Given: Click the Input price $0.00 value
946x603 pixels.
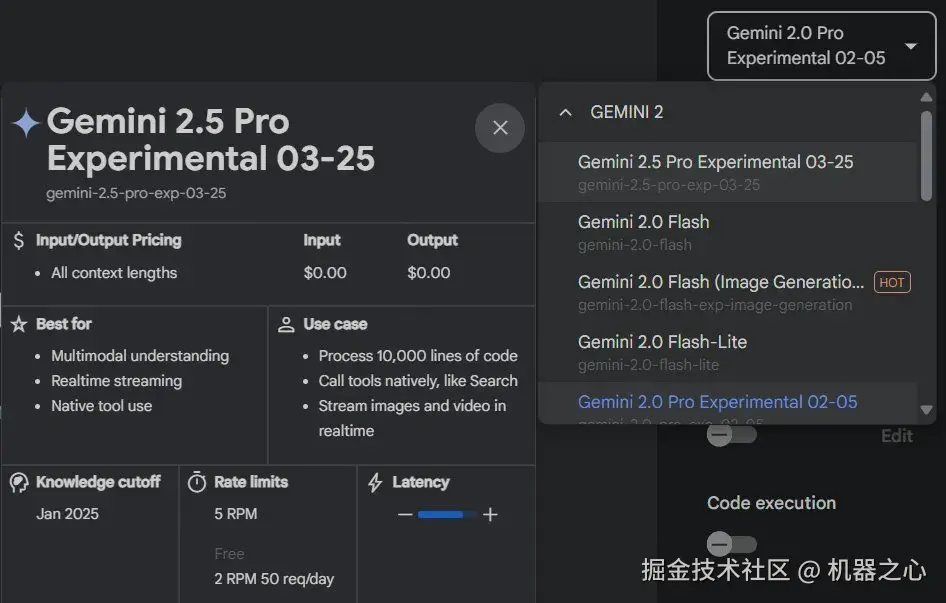Looking at the screenshot, I should (x=325, y=273).
